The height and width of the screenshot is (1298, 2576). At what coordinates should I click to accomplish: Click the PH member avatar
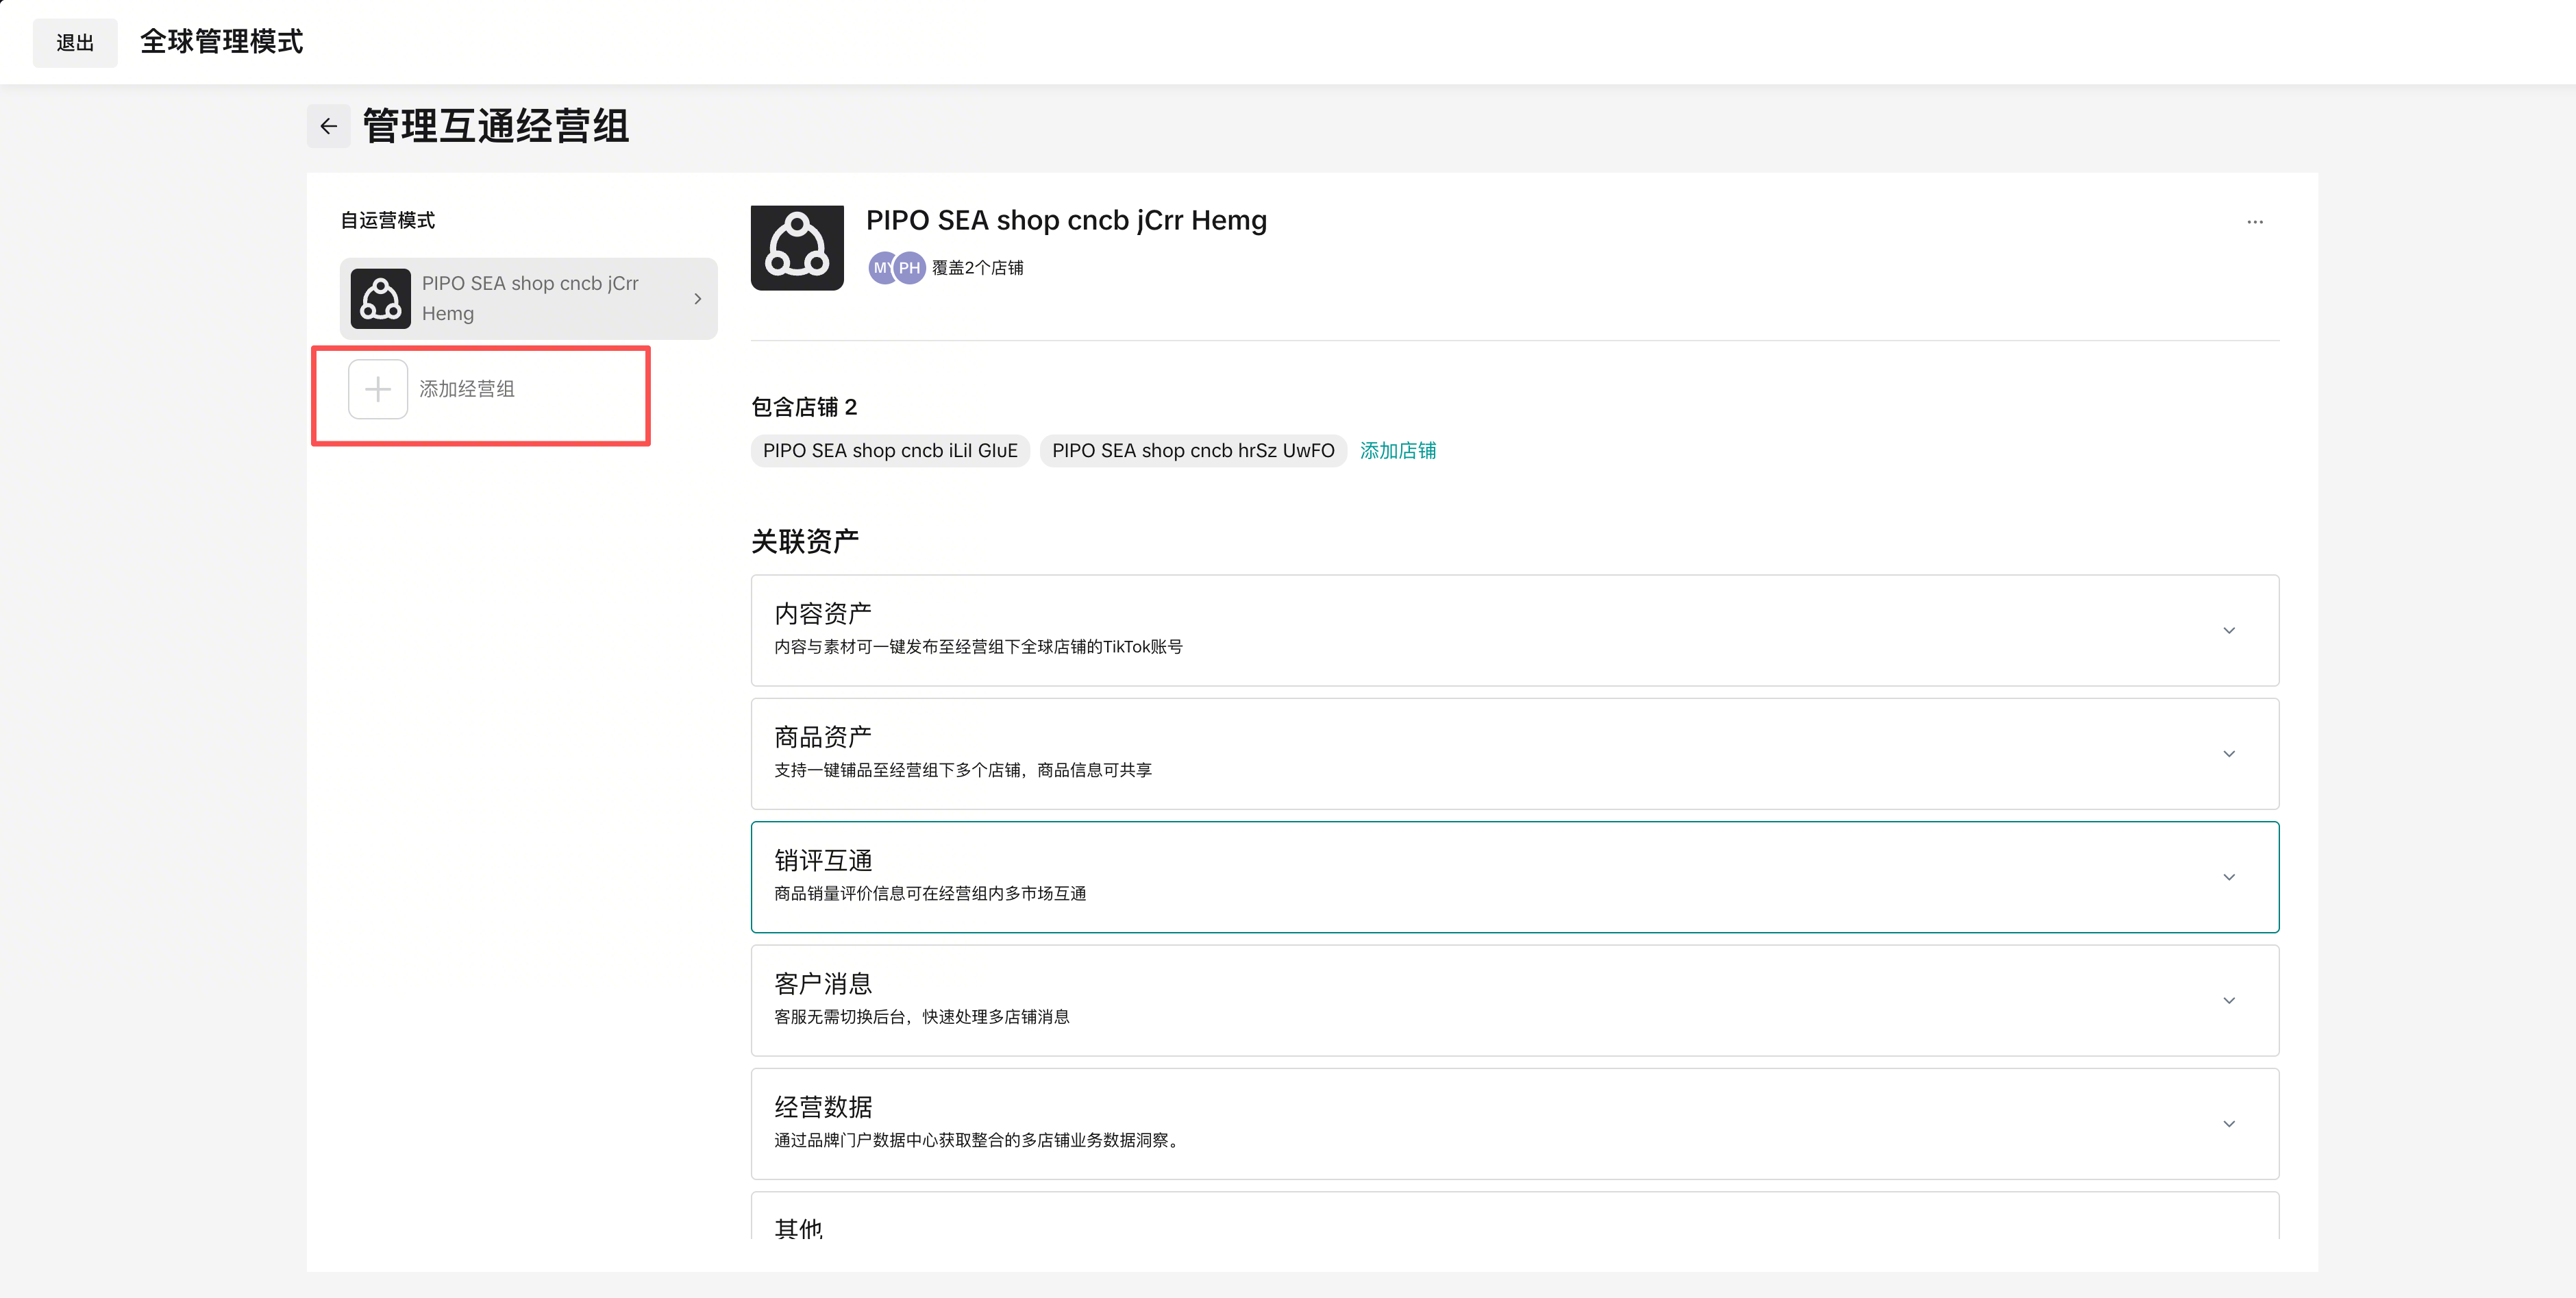910,268
